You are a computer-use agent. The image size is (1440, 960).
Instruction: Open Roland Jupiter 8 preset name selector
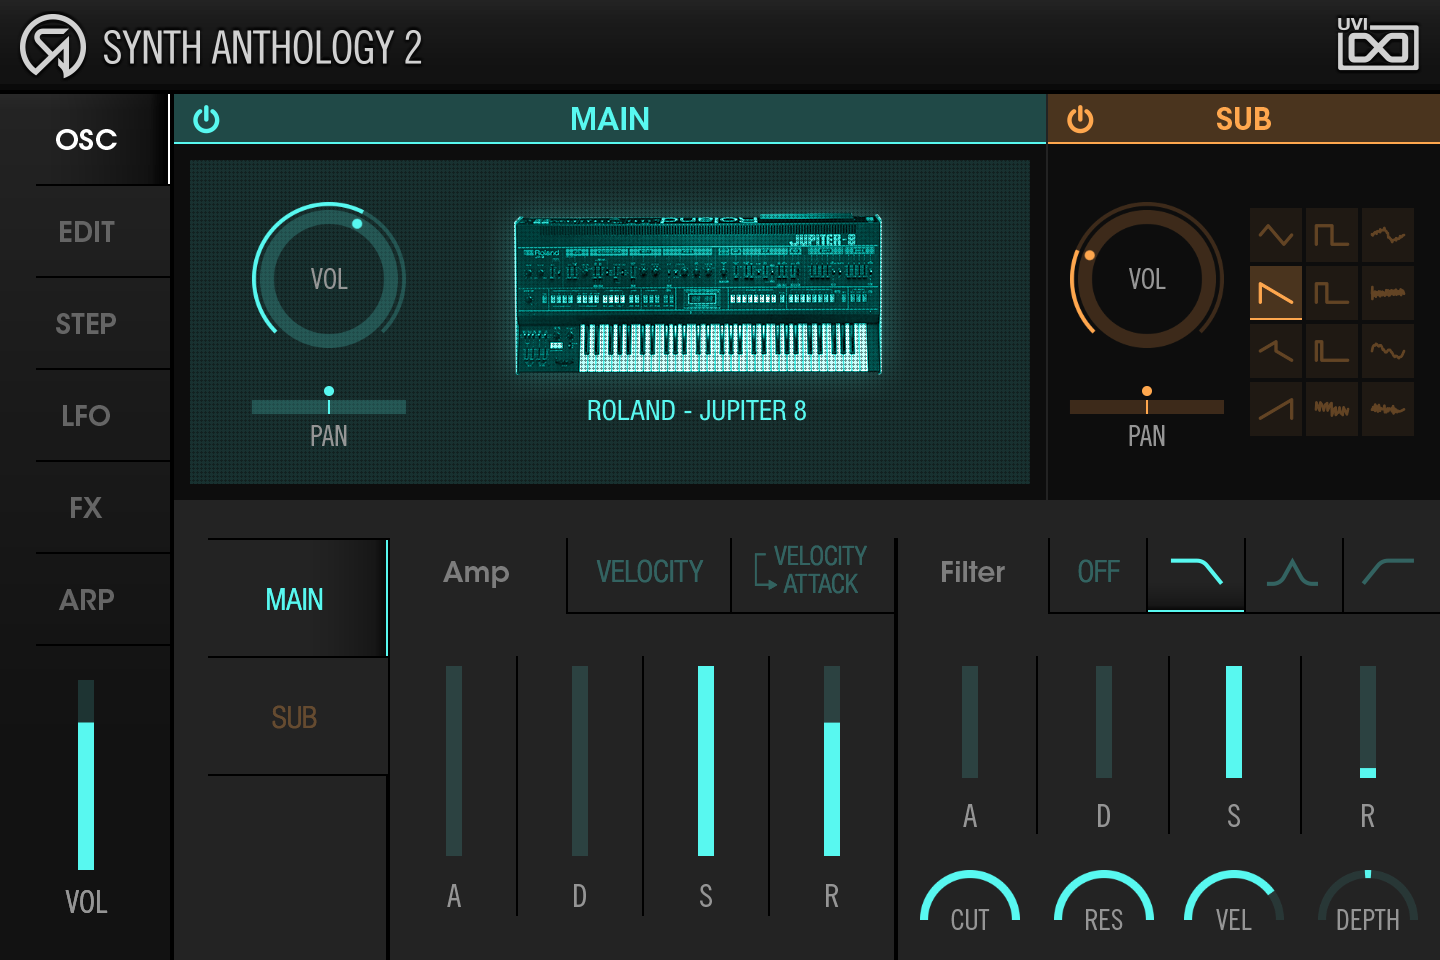coord(696,411)
